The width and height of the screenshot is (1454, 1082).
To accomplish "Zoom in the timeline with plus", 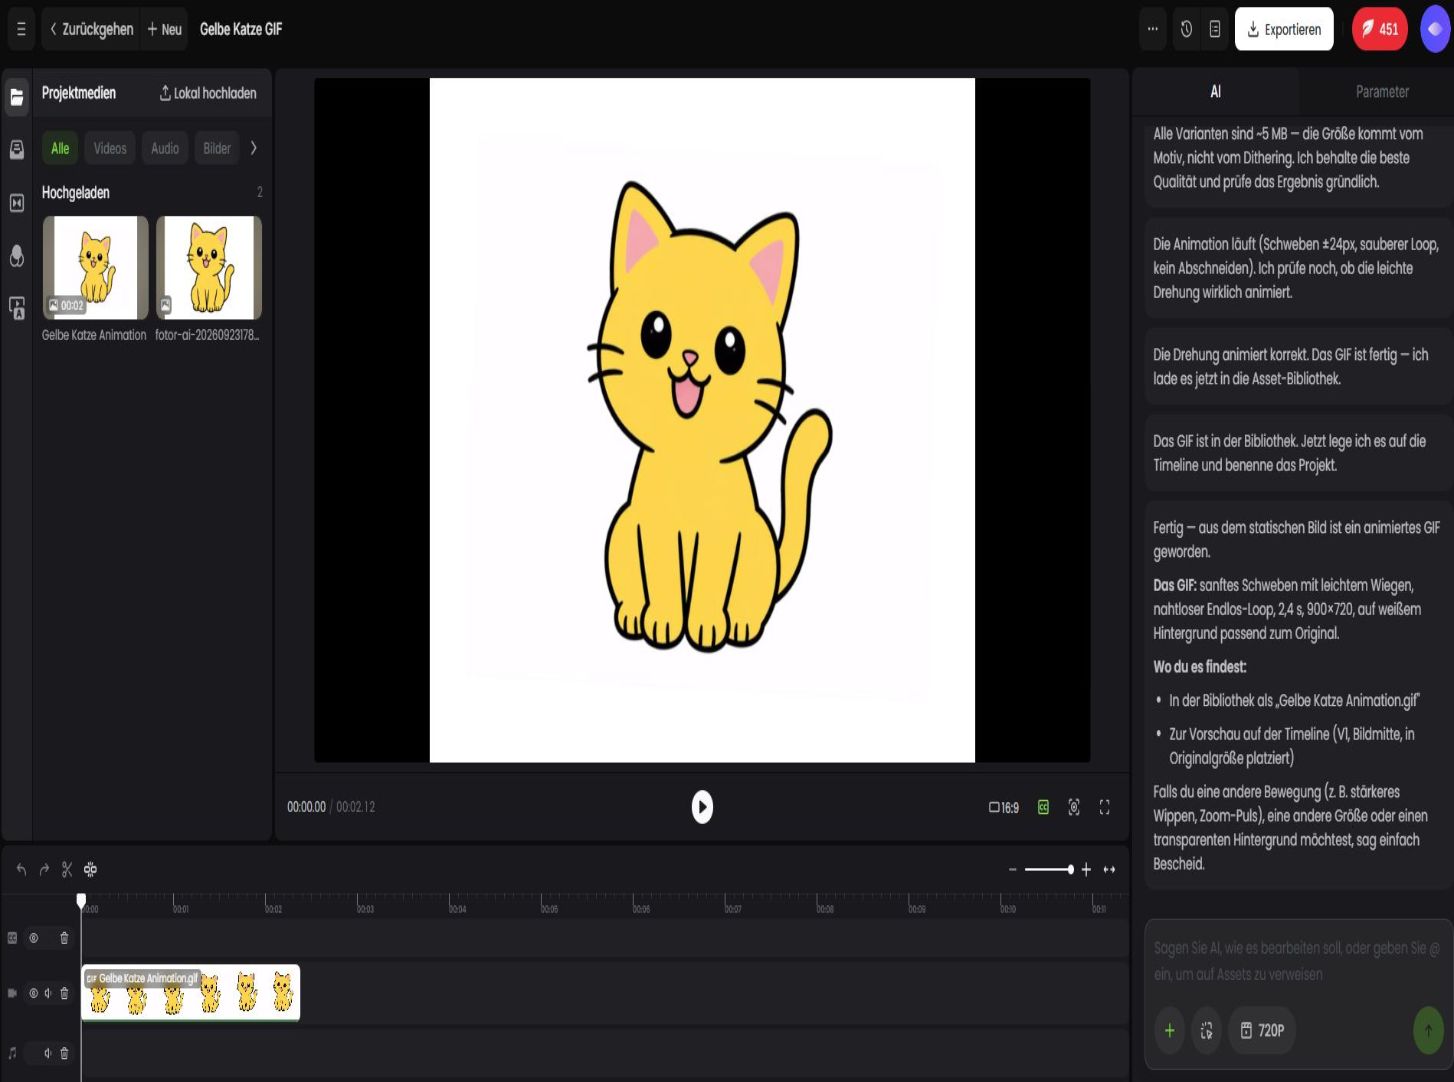I will coord(1086,870).
